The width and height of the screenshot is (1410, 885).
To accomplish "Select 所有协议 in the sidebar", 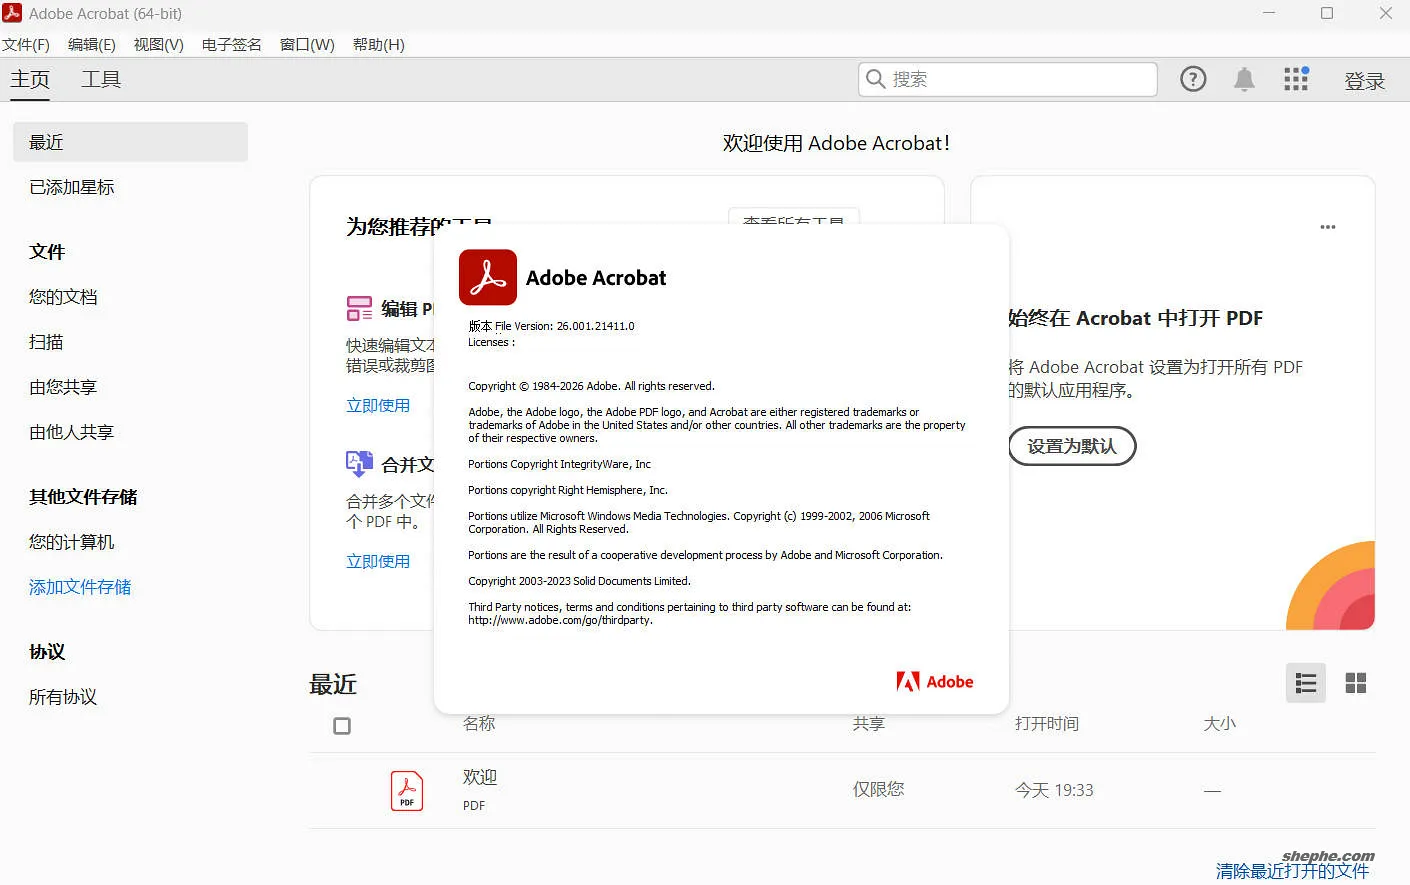I will 63,697.
